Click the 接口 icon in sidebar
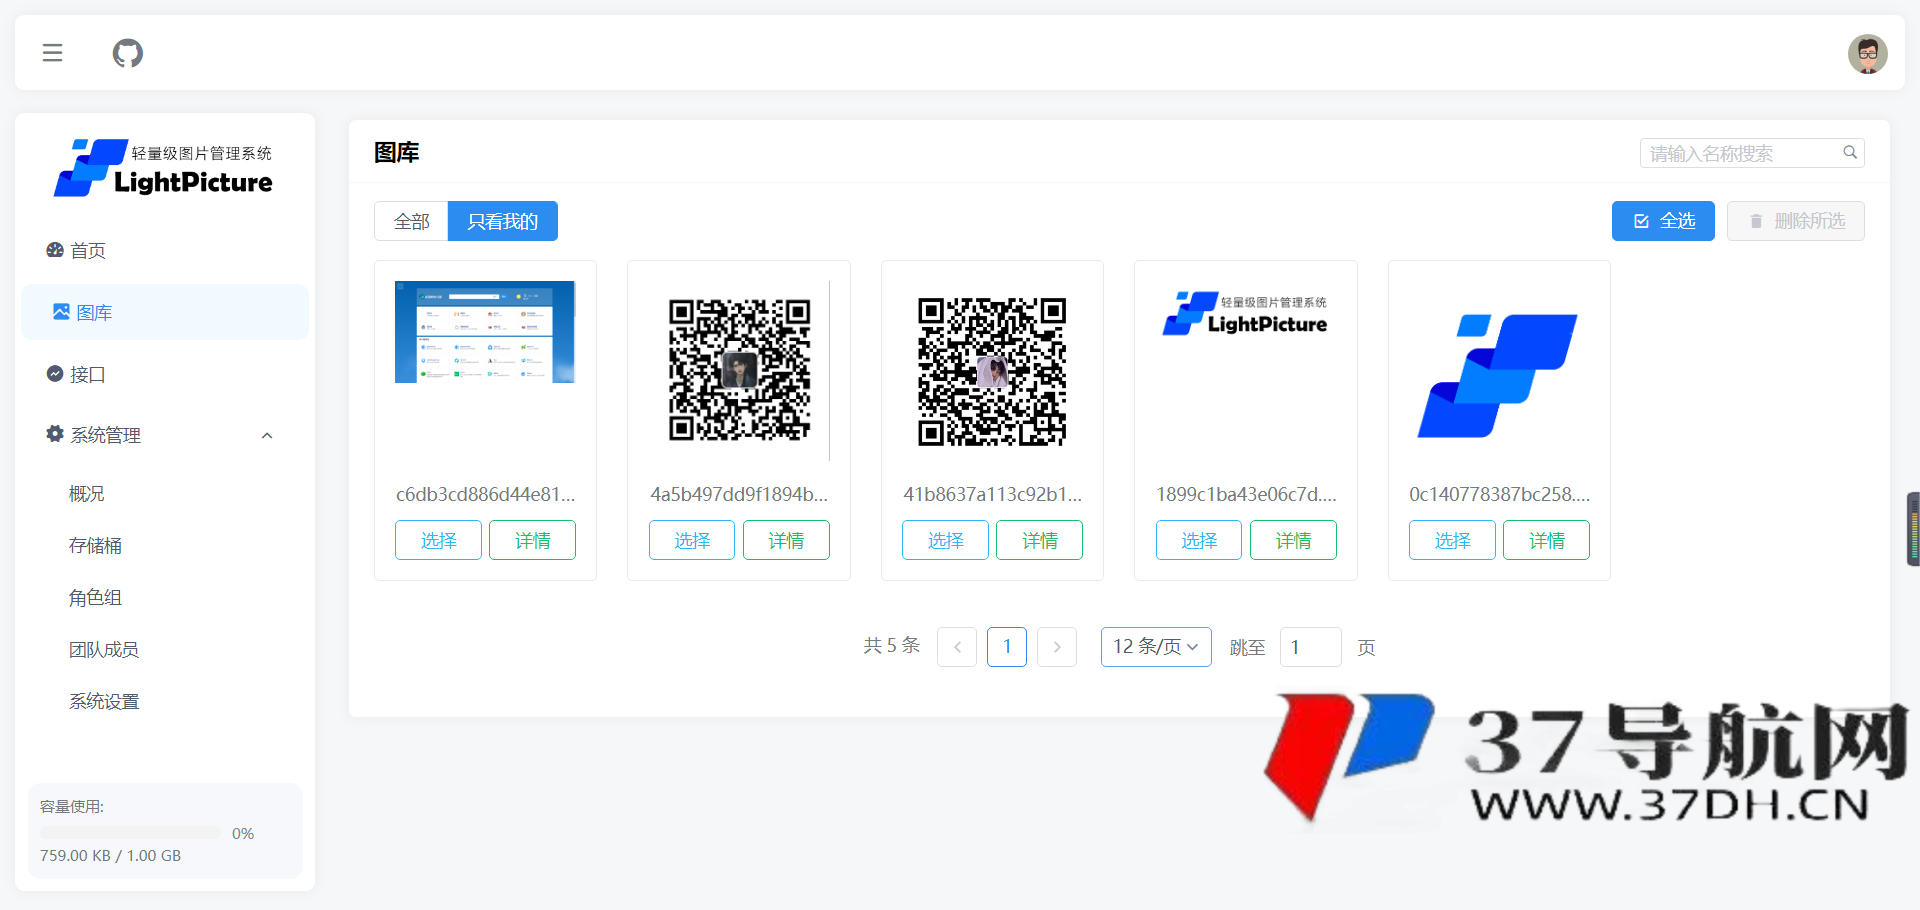 tap(55, 373)
